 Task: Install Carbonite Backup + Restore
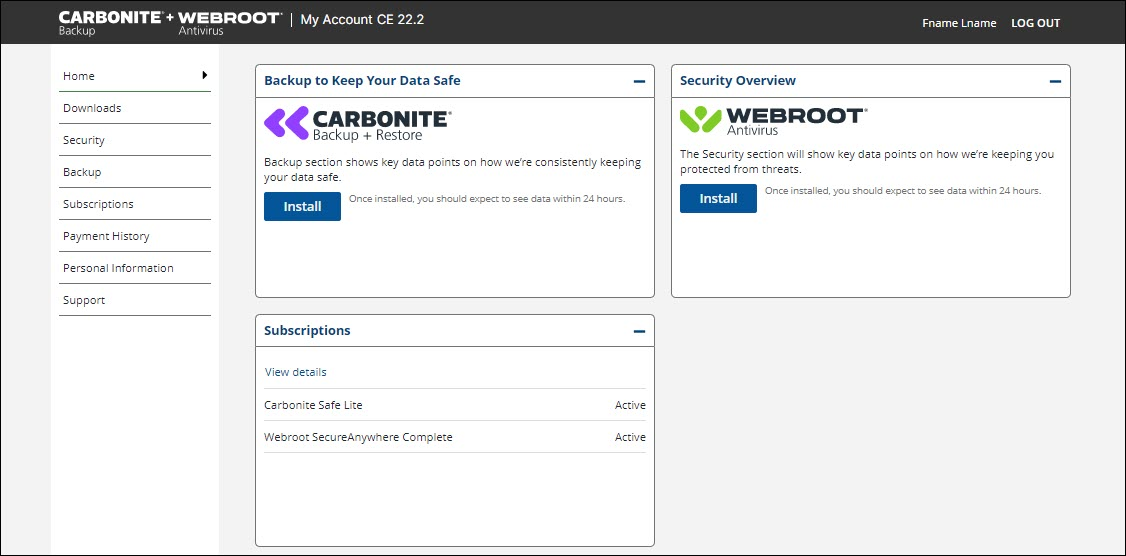tap(302, 206)
